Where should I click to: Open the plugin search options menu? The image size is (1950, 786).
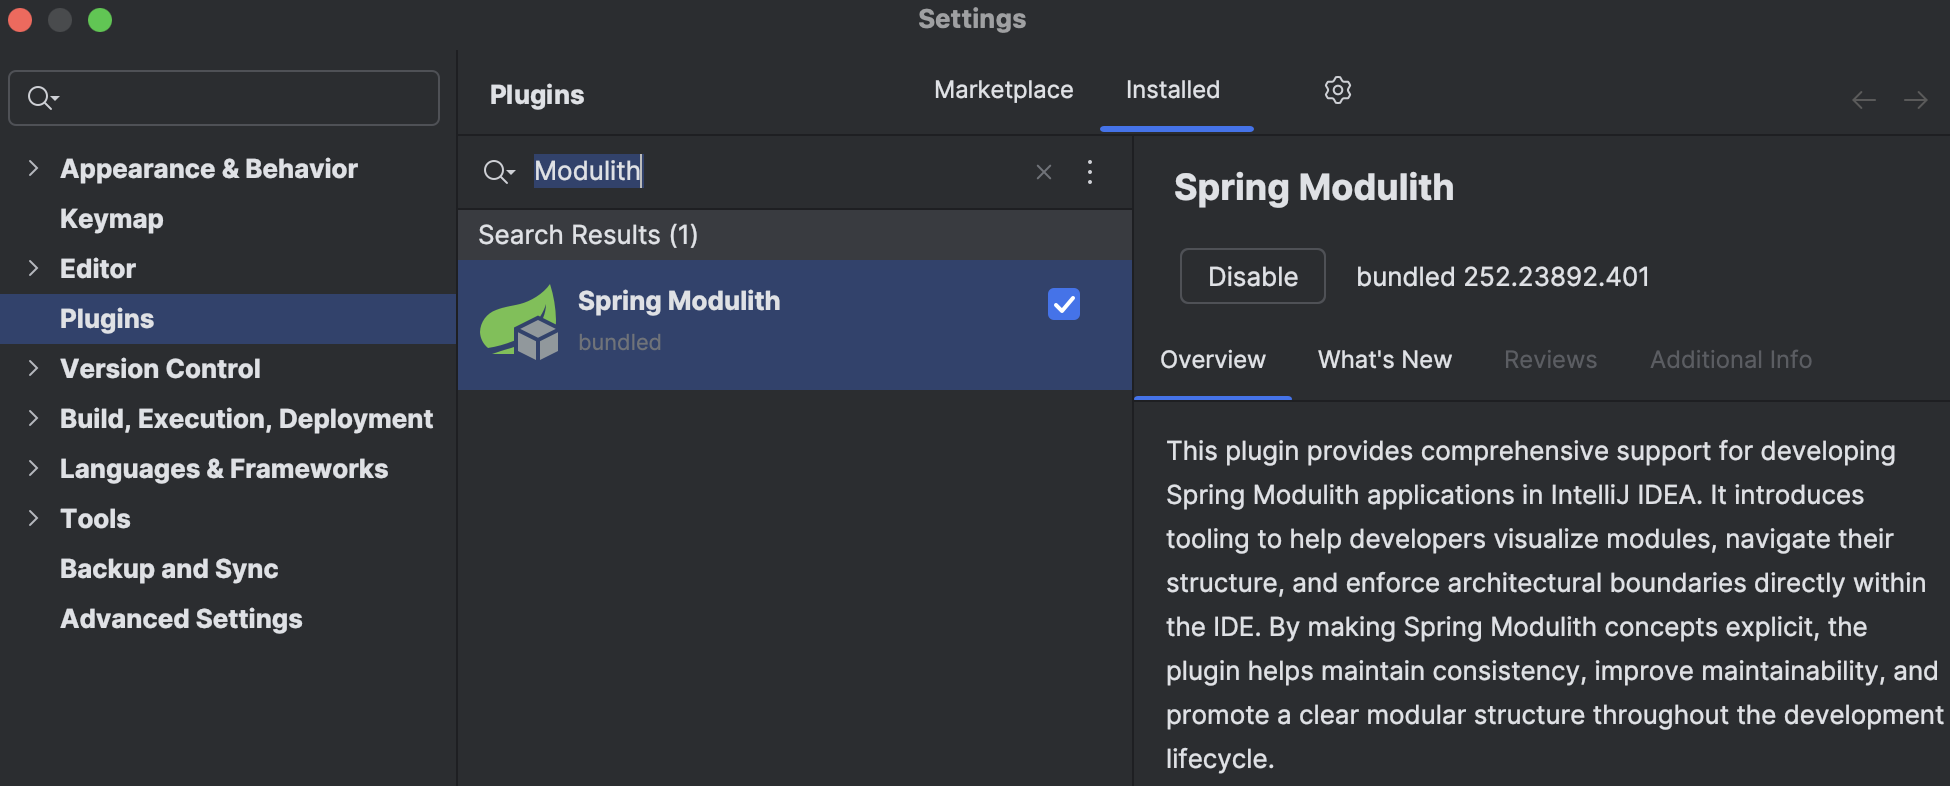pyautogui.click(x=1090, y=172)
